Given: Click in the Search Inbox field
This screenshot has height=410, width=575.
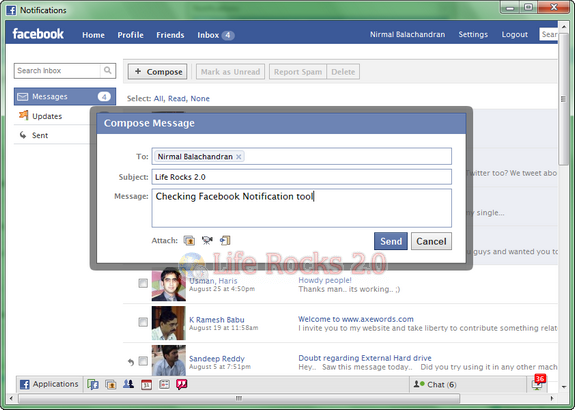Looking at the screenshot, I should pyautogui.click(x=58, y=70).
